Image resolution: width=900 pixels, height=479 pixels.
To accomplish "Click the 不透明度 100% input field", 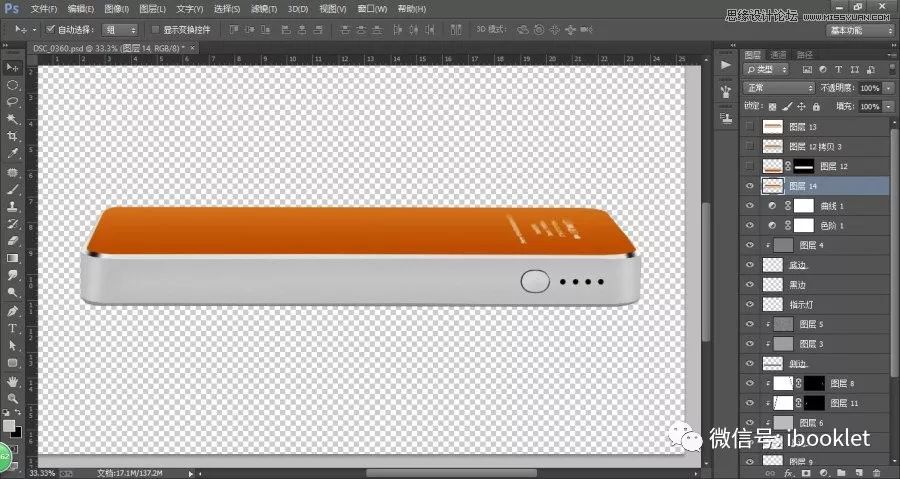I will (x=870, y=88).
